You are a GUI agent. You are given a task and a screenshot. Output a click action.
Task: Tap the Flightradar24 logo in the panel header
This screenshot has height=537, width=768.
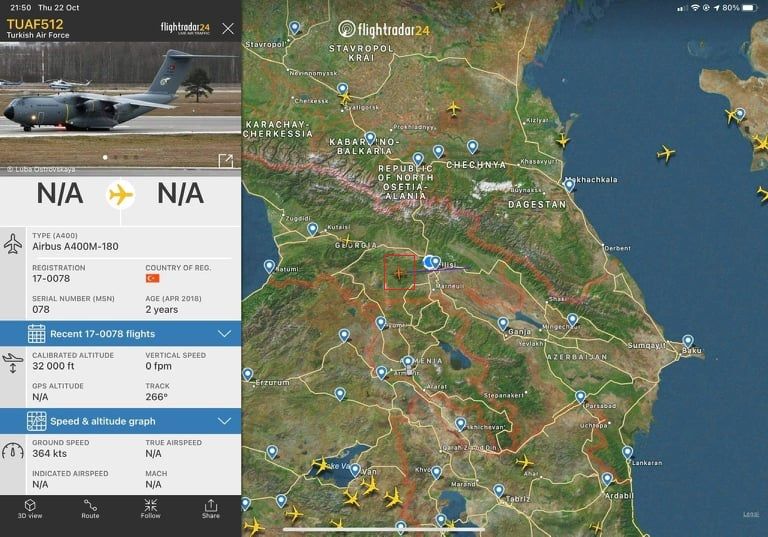pyautogui.click(x=185, y=28)
